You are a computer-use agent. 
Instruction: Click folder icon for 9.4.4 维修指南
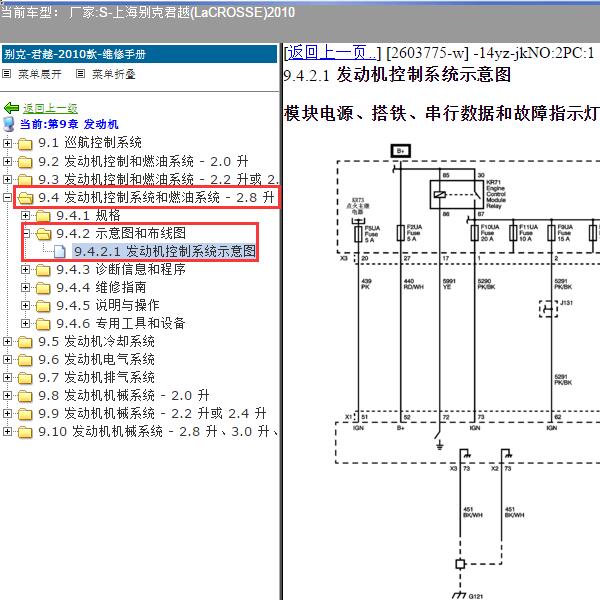coord(43,288)
